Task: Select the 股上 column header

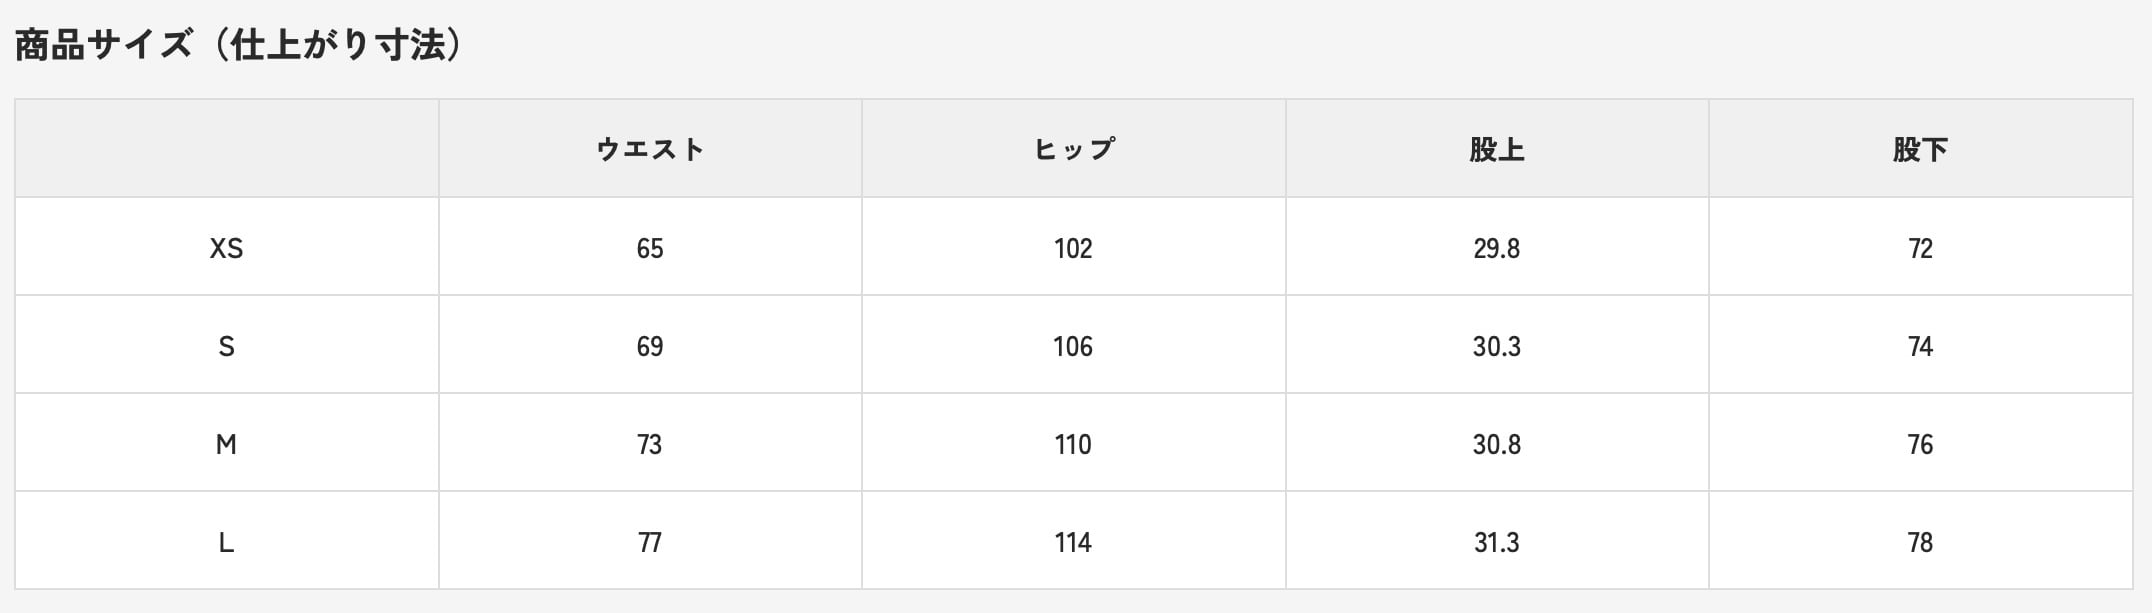Action: point(1496,149)
